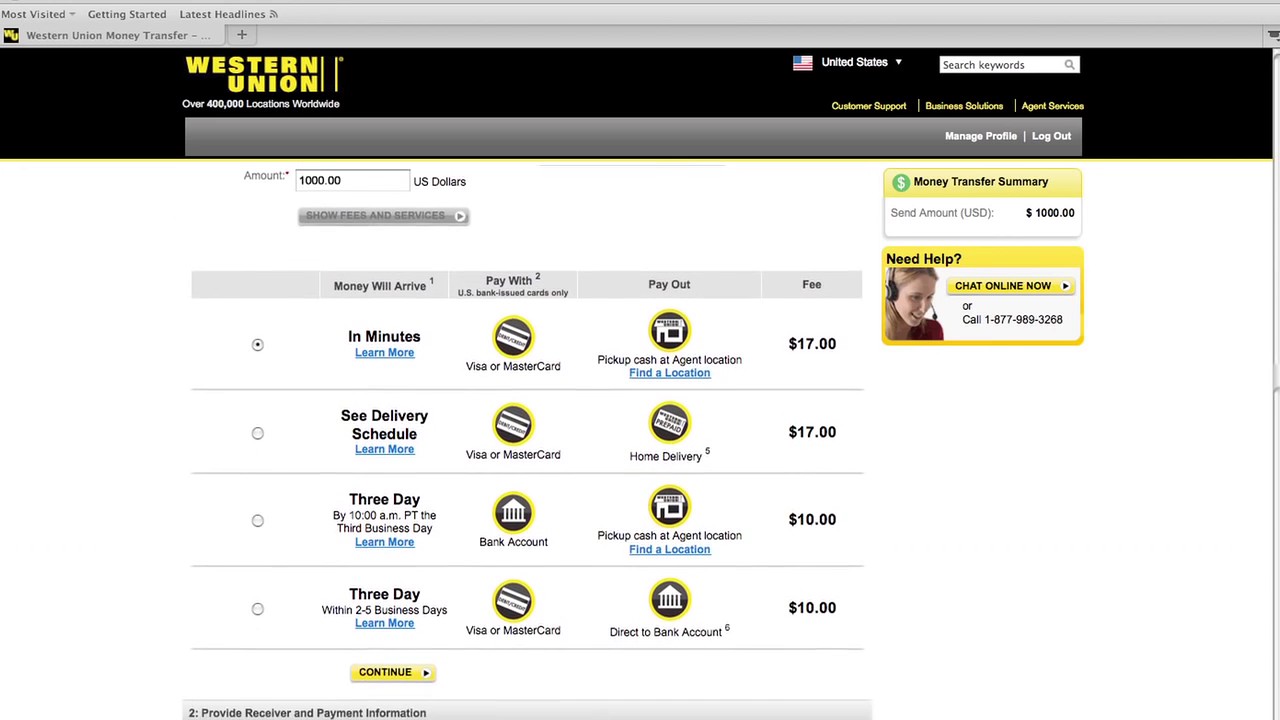
Task: Click the United States flag icon
Action: pyautogui.click(x=802, y=62)
